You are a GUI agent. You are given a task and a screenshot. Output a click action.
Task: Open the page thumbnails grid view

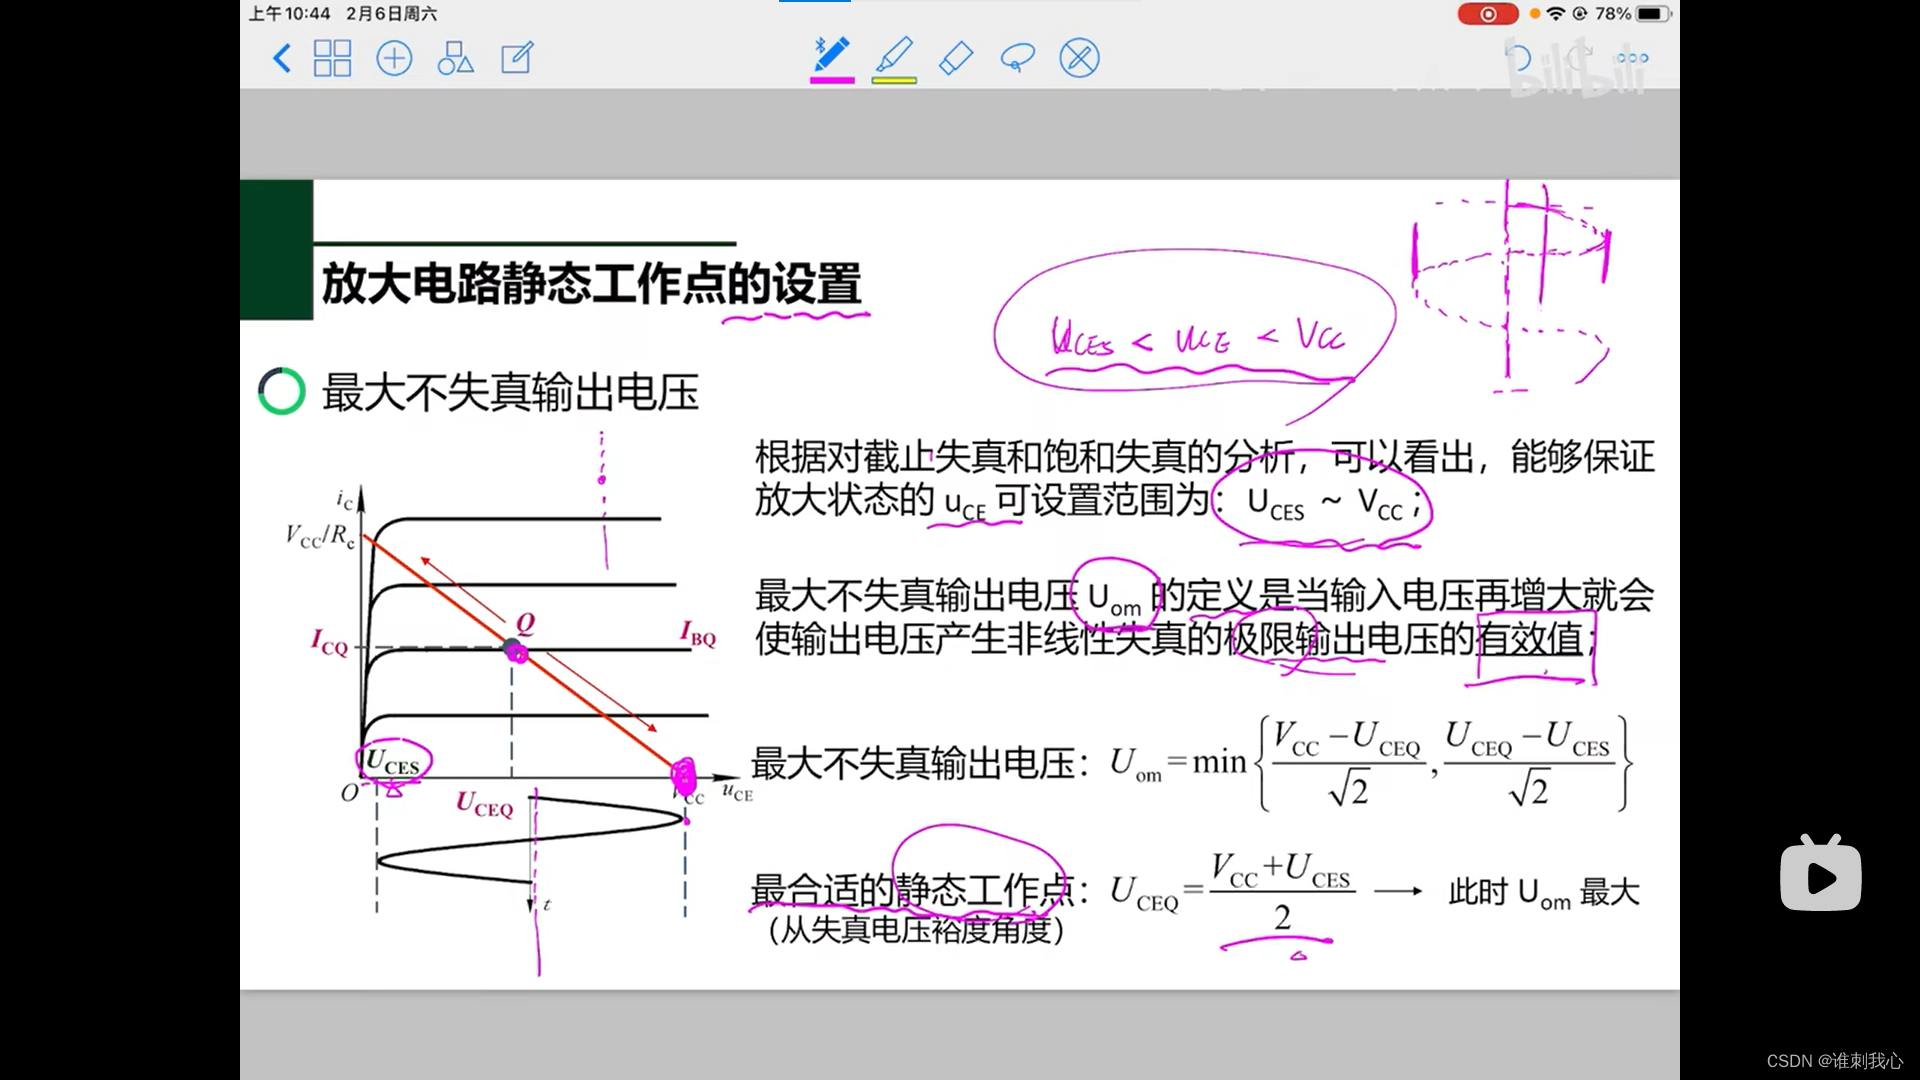click(332, 58)
